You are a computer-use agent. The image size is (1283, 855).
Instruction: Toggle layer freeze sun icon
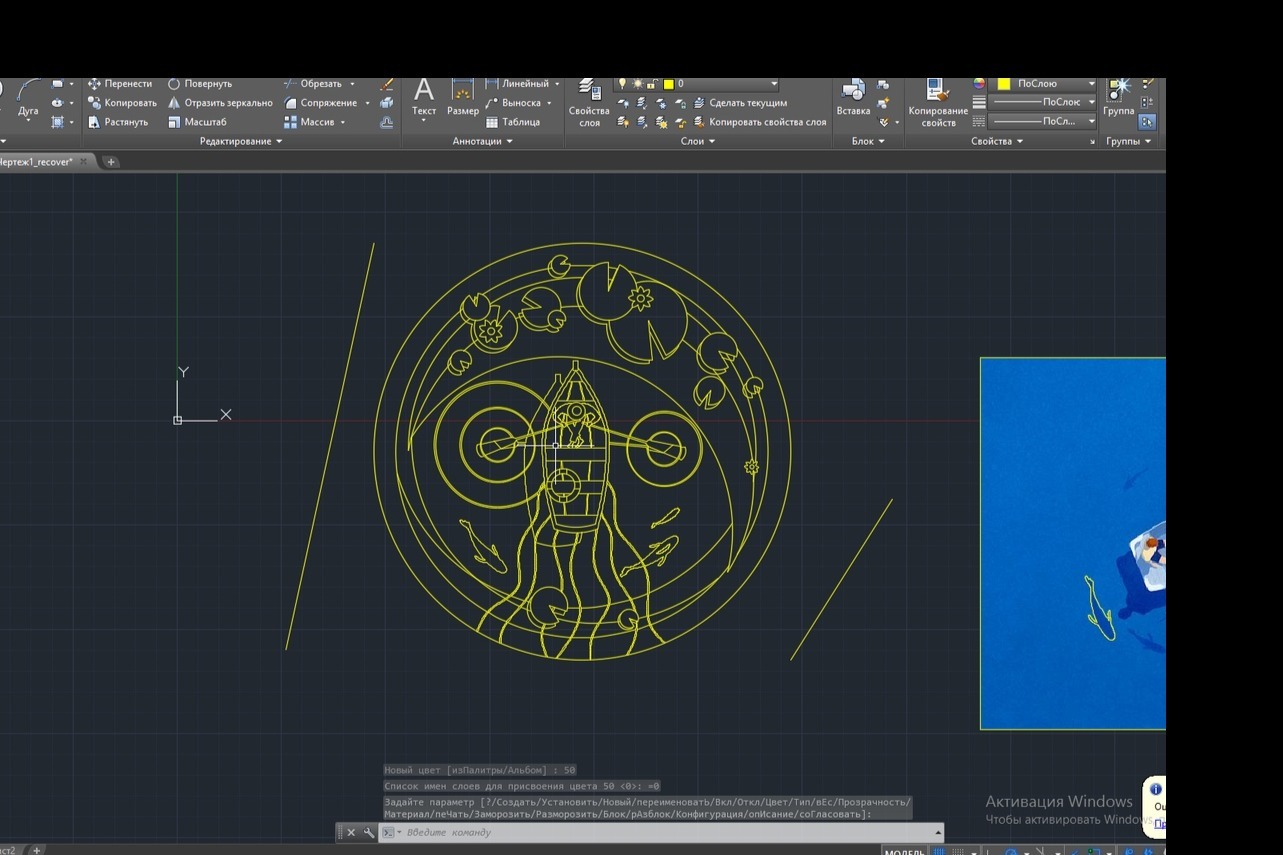[x=638, y=84]
